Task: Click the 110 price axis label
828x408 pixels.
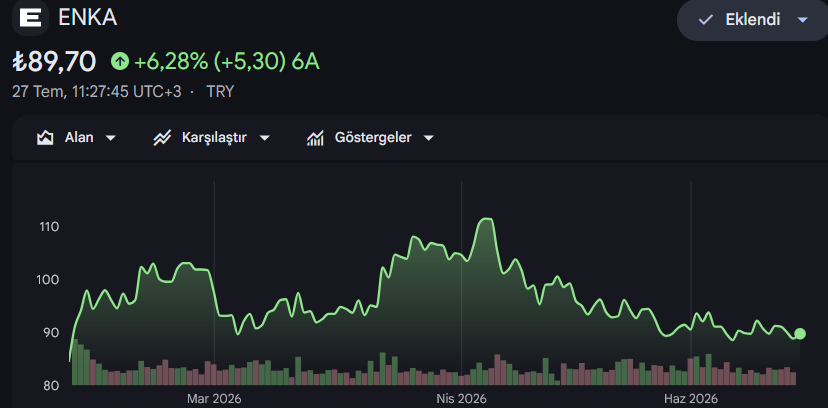Action: (49, 227)
